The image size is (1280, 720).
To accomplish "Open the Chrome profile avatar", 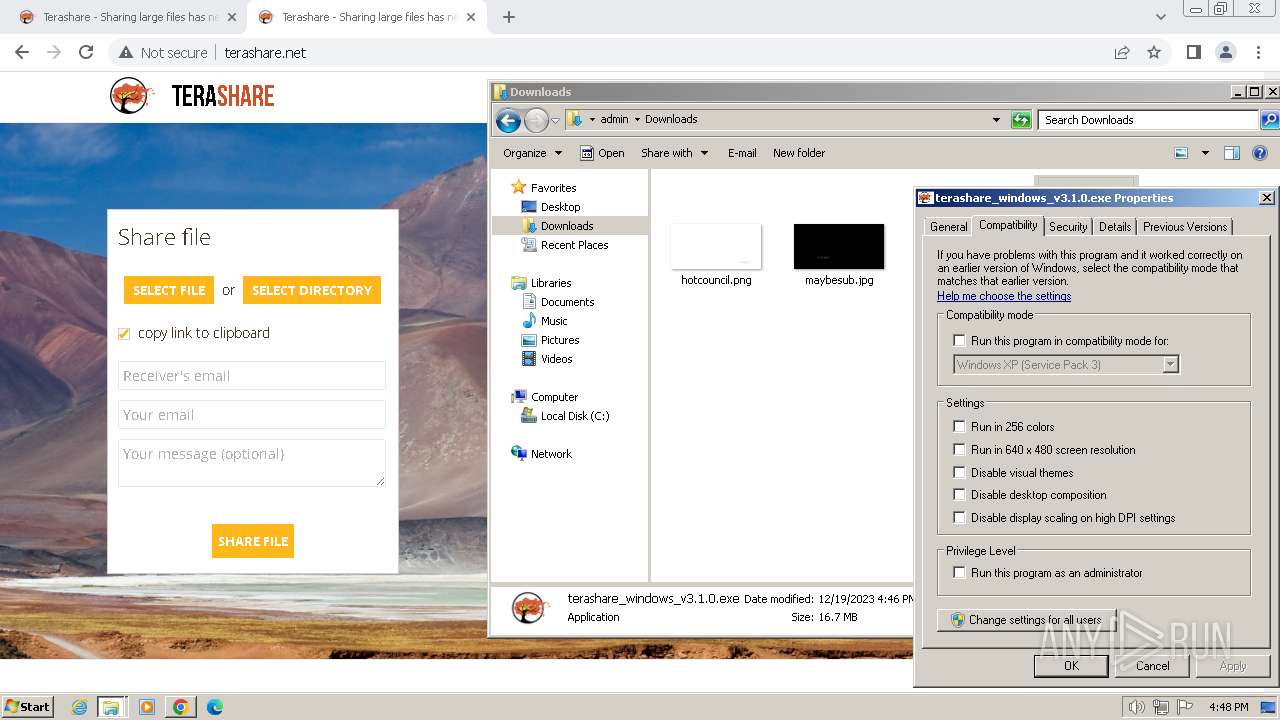I will 1225,52.
